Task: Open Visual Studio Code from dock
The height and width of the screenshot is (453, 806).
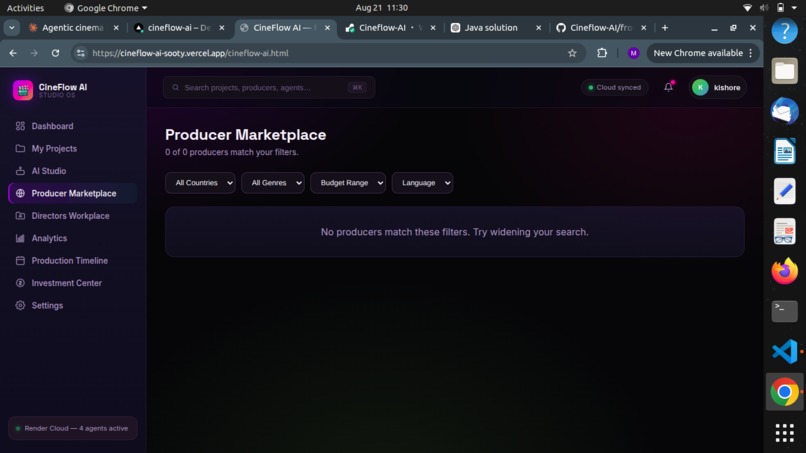Action: (x=784, y=352)
